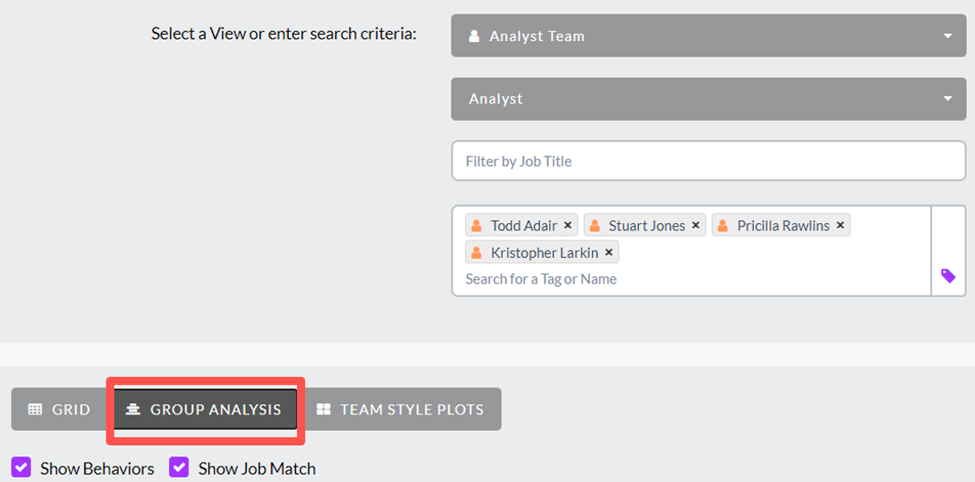The image size is (975, 482).
Task: Open the Analyst Team view dropdown
Action: [708, 36]
